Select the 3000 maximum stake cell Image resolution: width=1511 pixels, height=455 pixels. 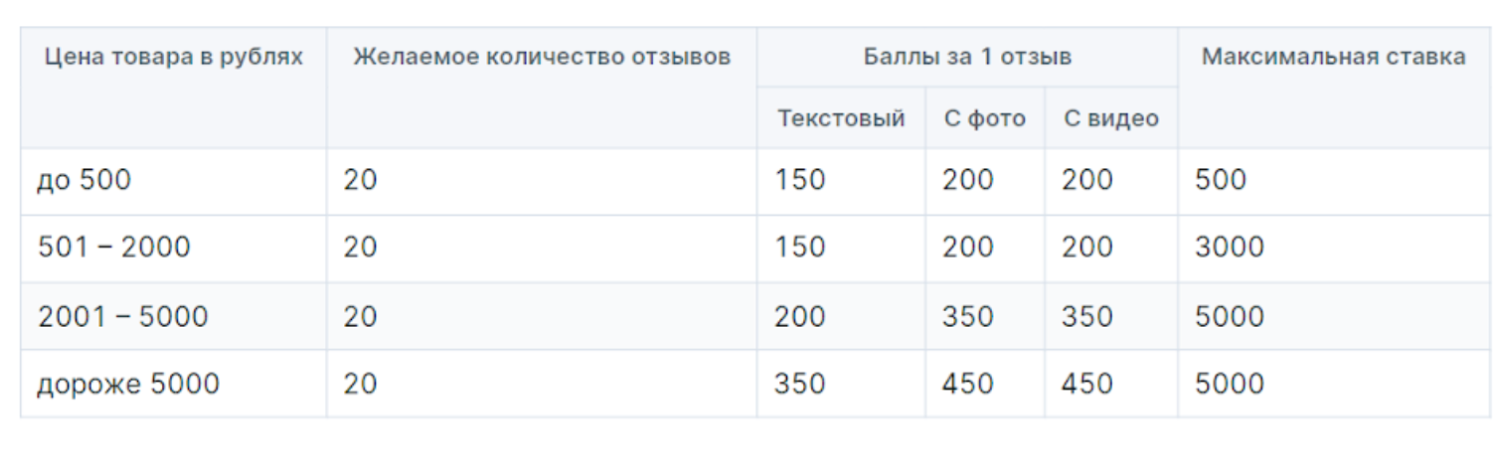pos(1334,248)
